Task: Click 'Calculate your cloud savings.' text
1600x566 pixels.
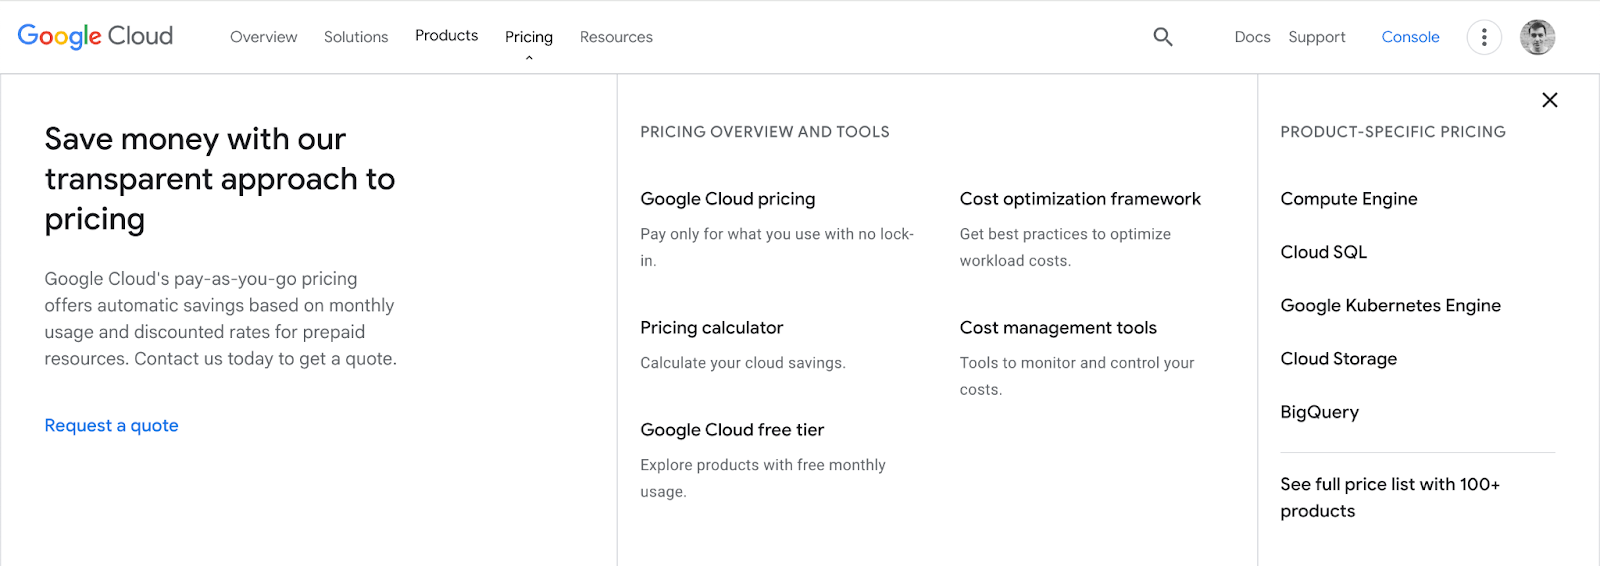Action: [743, 363]
